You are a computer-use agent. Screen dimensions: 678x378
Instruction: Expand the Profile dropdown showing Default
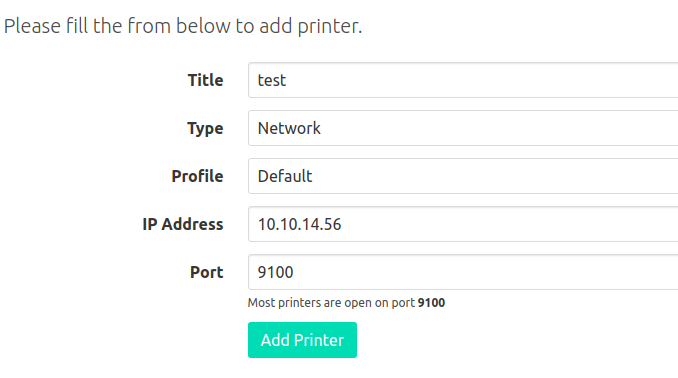point(463,176)
